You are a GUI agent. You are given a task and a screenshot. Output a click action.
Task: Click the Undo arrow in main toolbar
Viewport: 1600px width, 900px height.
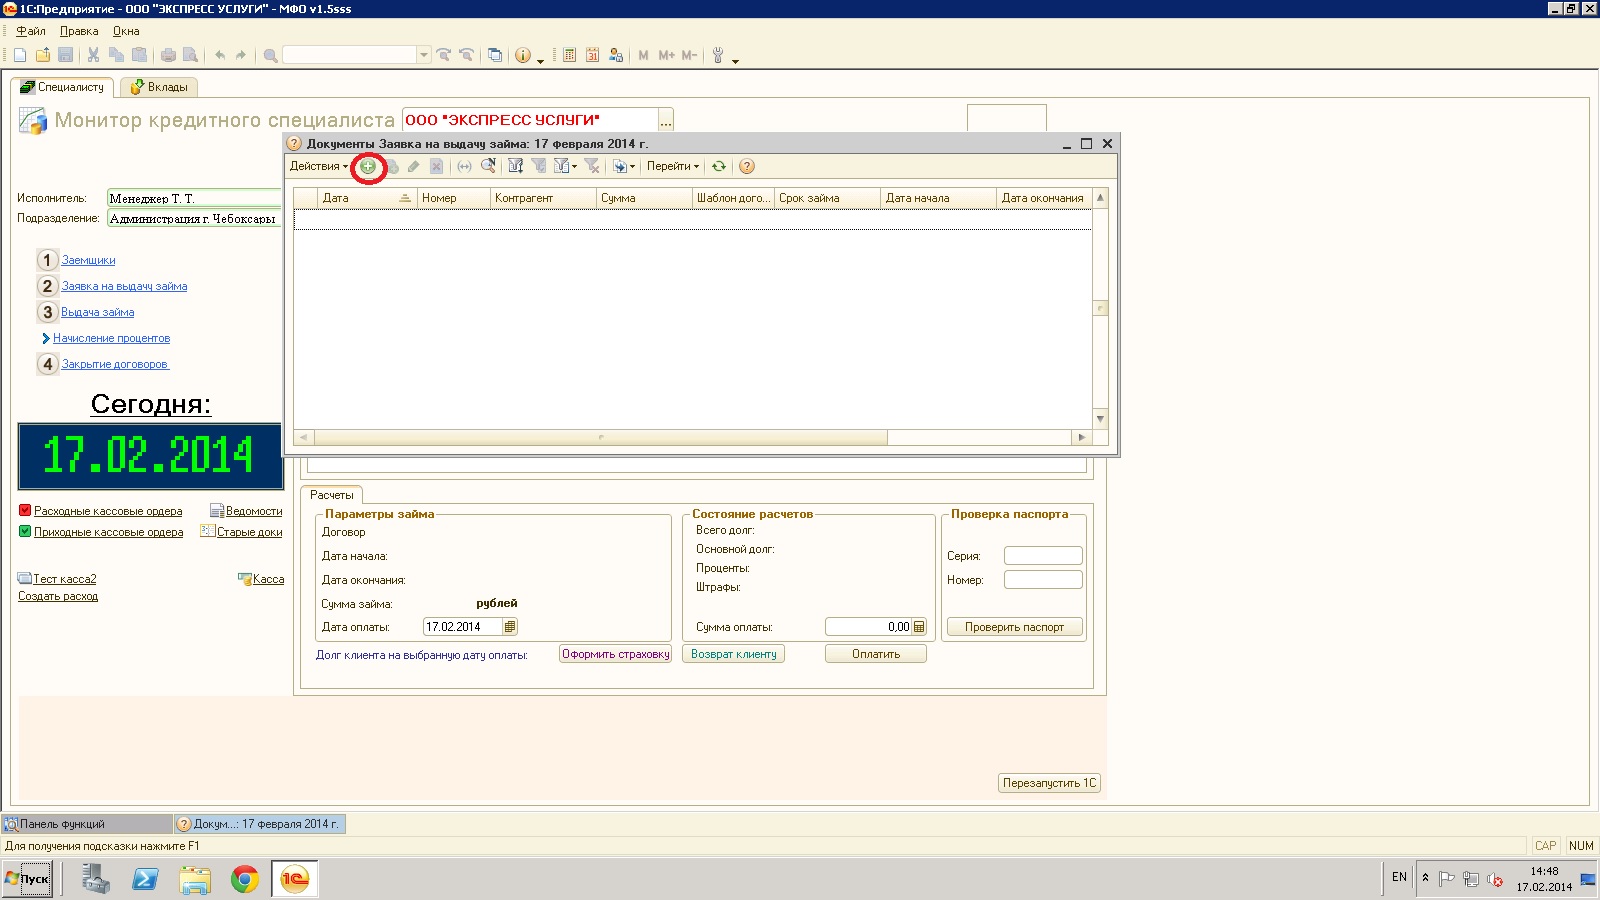point(220,55)
